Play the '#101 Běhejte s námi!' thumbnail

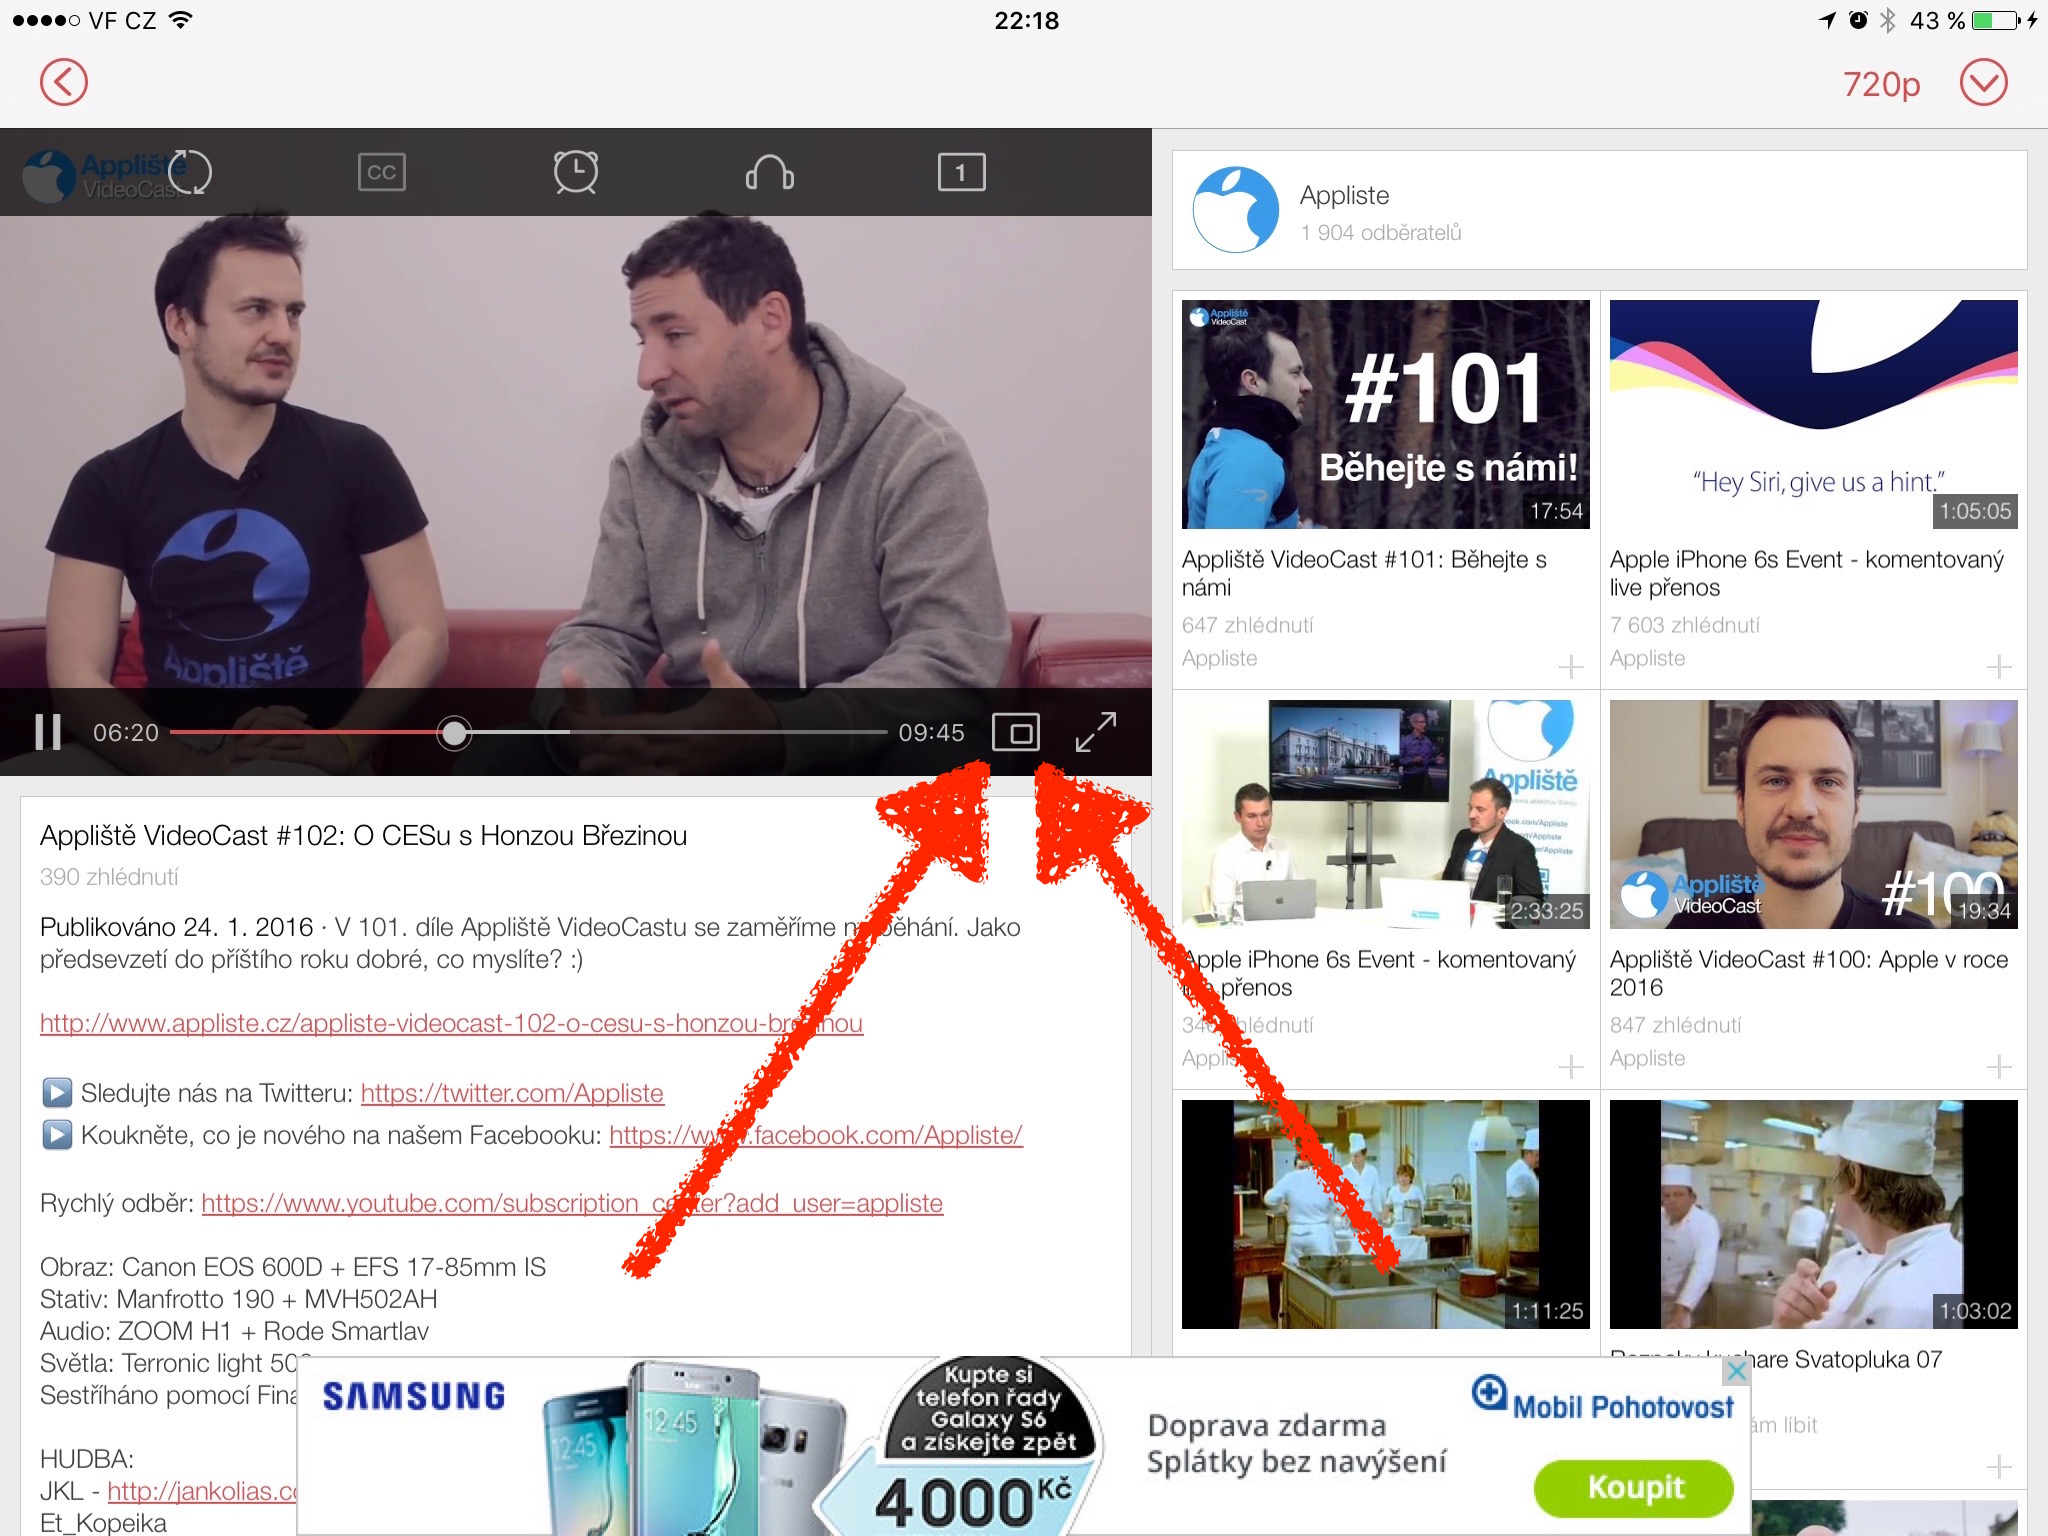coord(1385,414)
